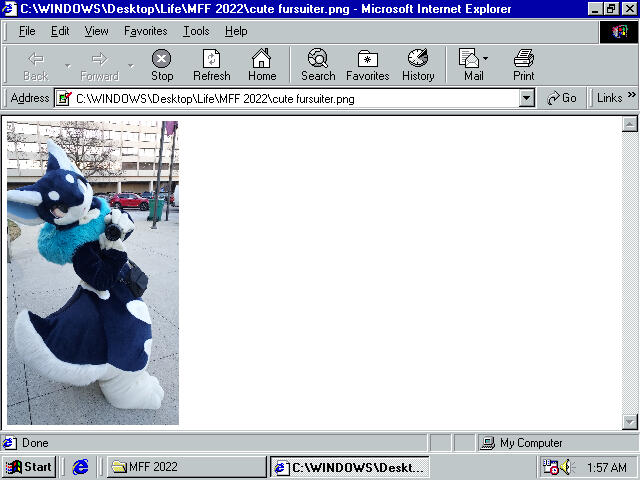
Task: Open the File menu
Action: pyautogui.click(x=27, y=31)
